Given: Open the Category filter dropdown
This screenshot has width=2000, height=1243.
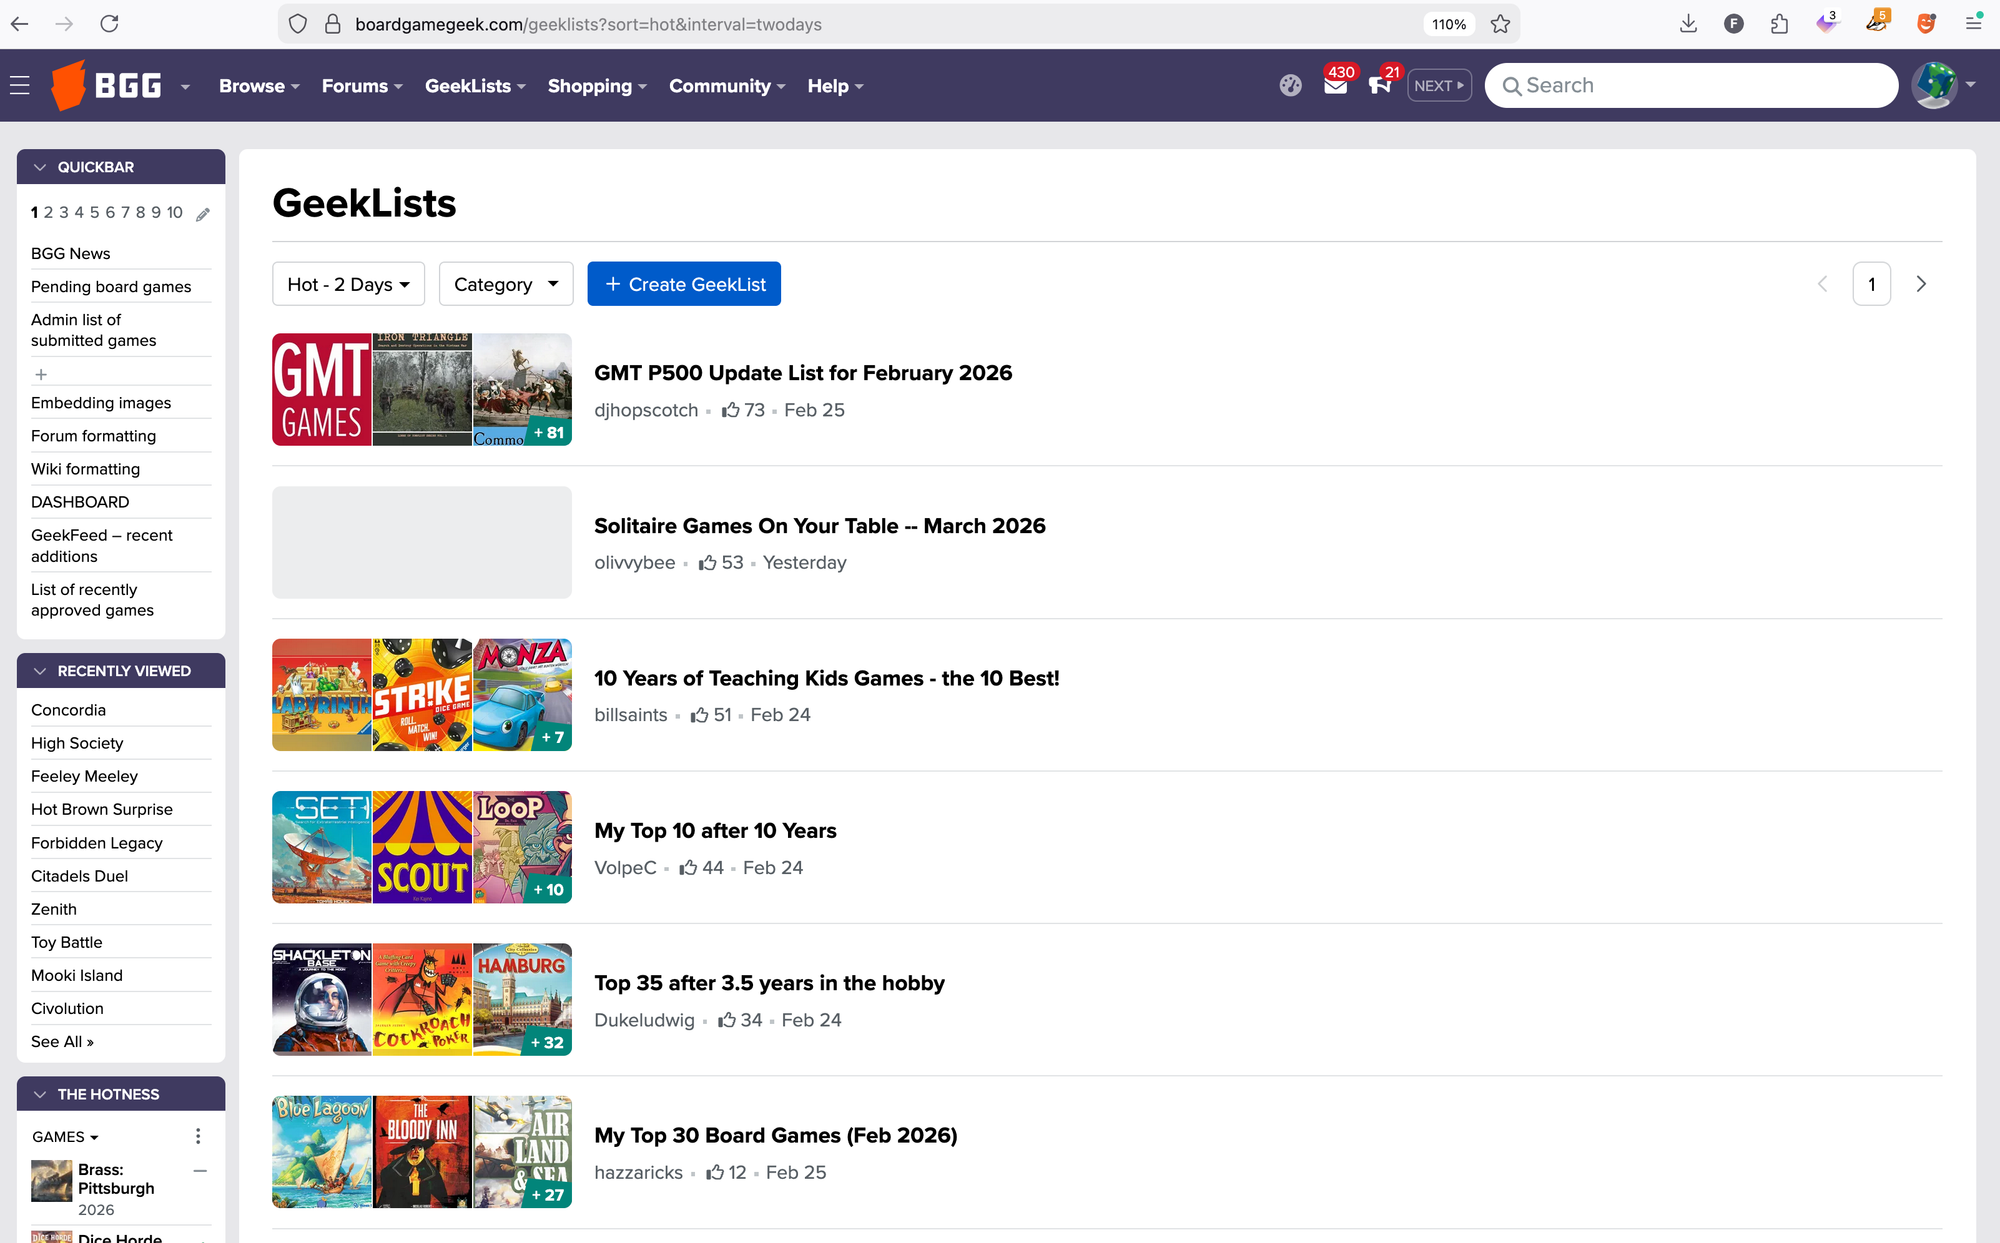Looking at the screenshot, I should 505,284.
